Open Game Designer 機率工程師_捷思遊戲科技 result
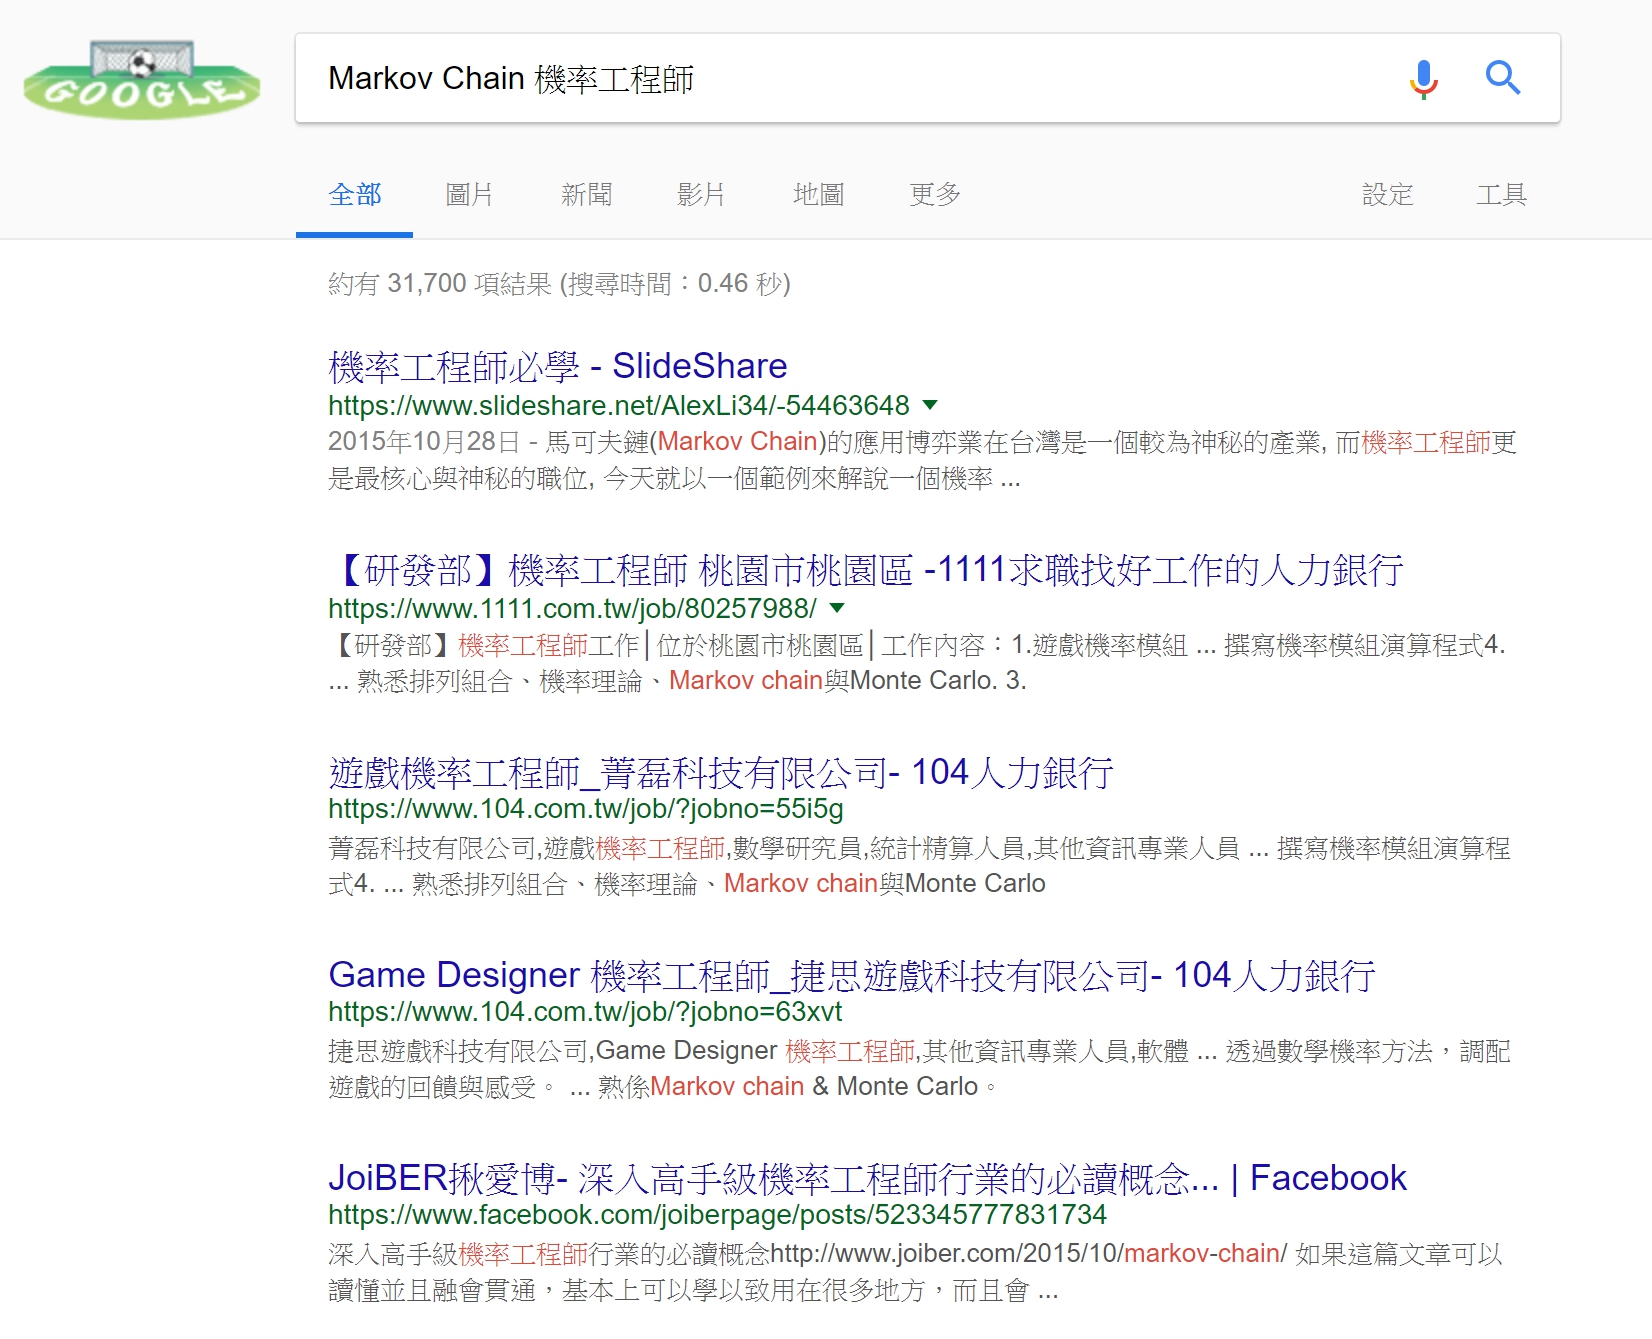The image size is (1652, 1339). point(852,975)
